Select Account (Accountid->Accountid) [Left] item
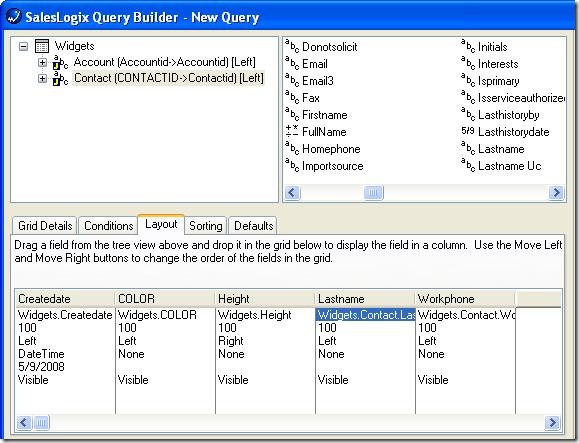Screen dimensions: 579x443 click(x=165, y=62)
